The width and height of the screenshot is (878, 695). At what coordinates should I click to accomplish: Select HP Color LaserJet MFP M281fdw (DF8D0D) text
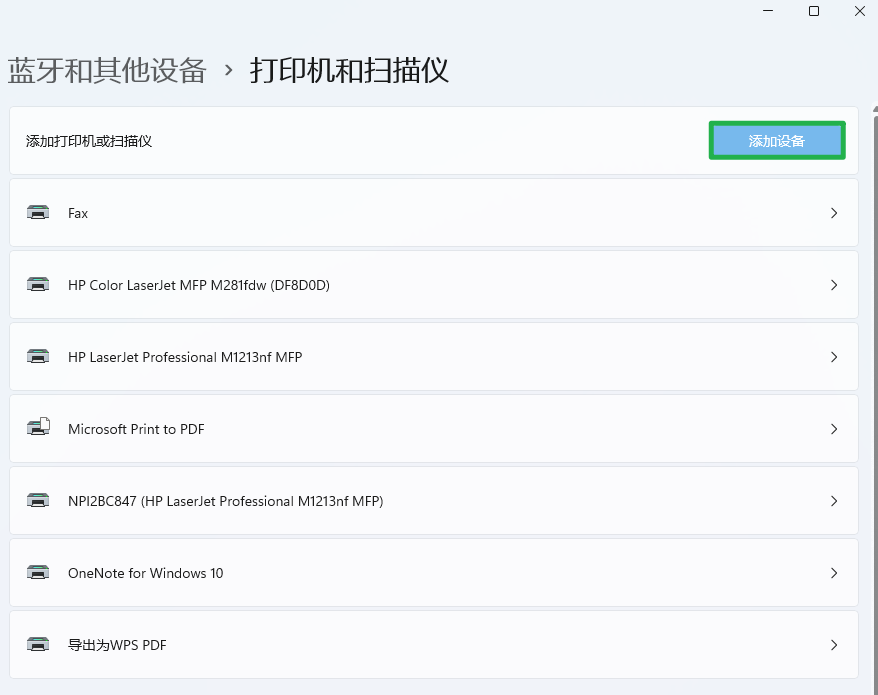(x=199, y=285)
